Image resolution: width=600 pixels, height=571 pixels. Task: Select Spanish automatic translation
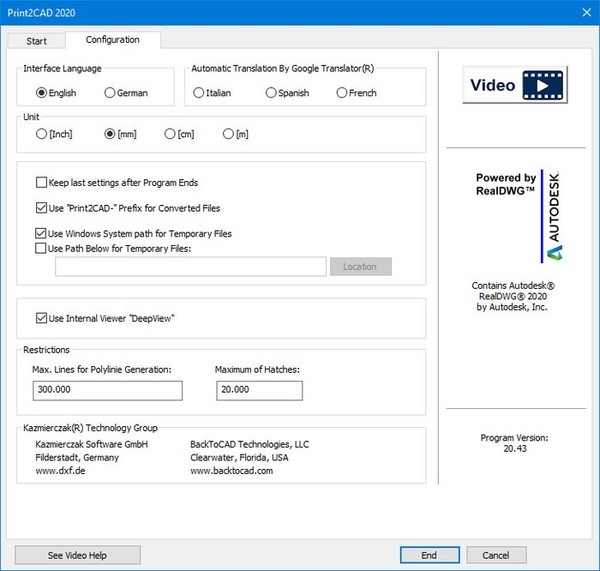click(271, 93)
